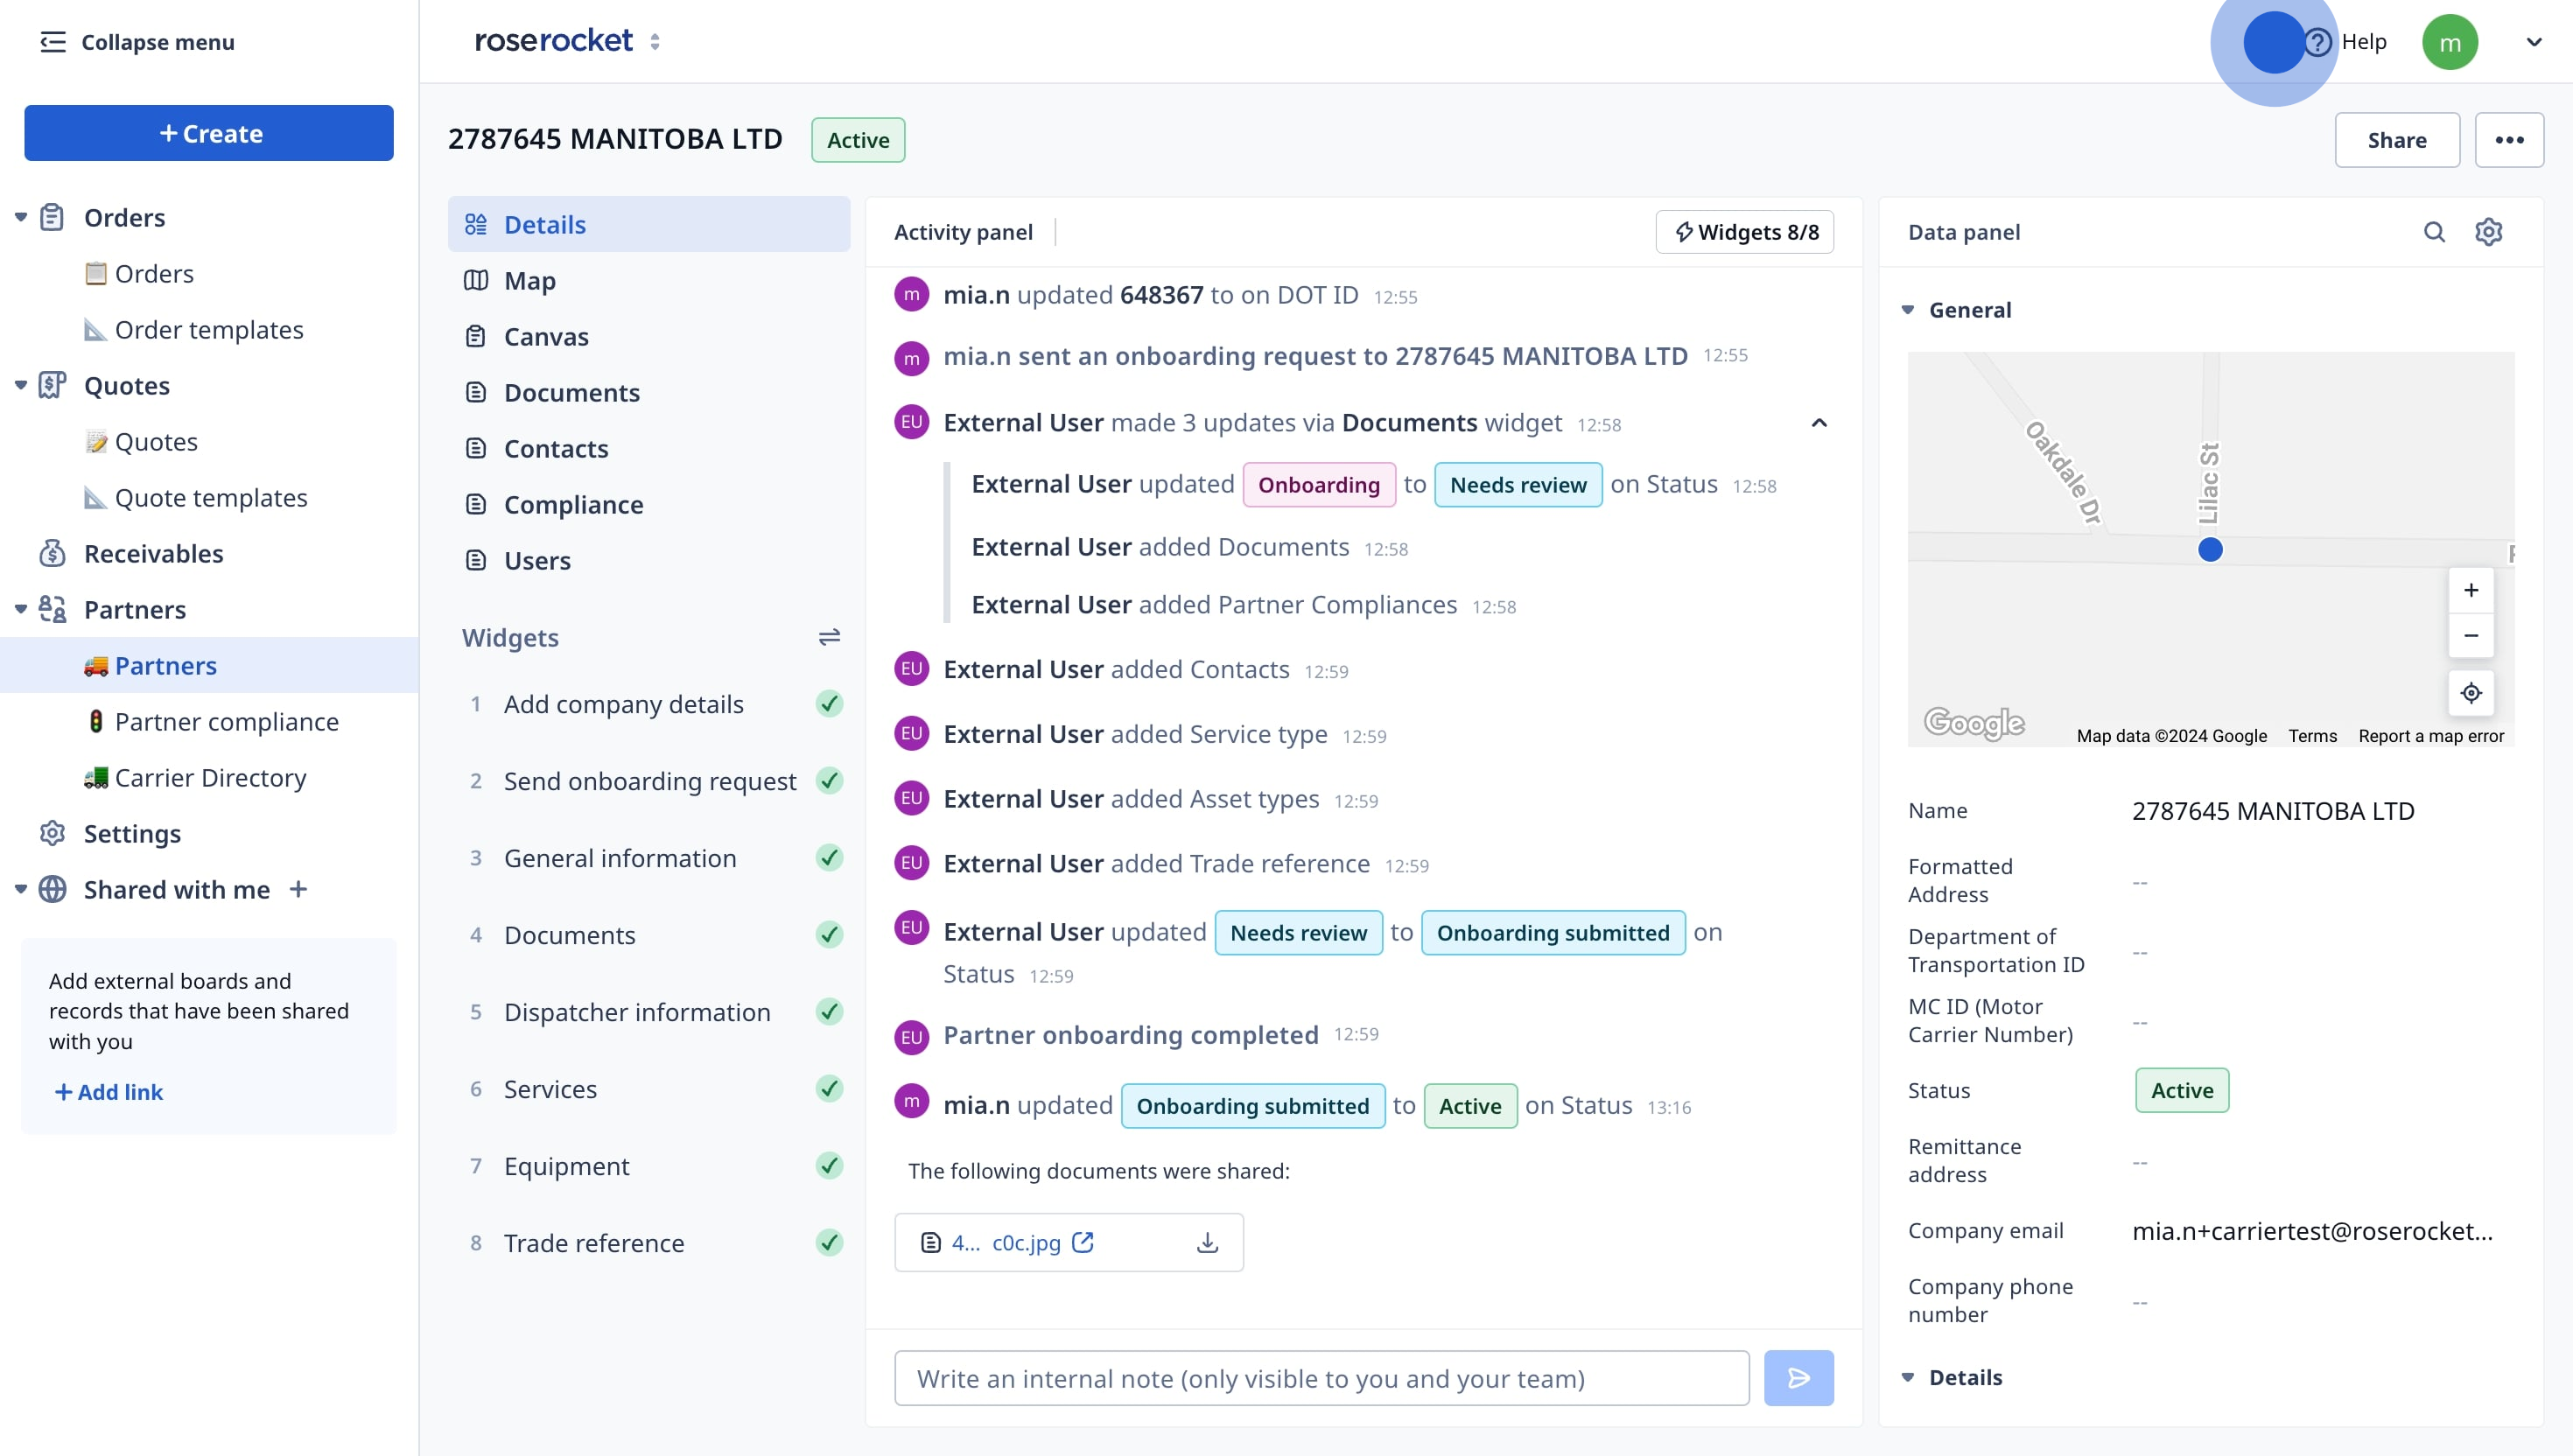Image resolution: width=2573 pixels, height=1456 pixels.
Task: Download the shared c0c.jpg document
Action: (1207, 1242)
